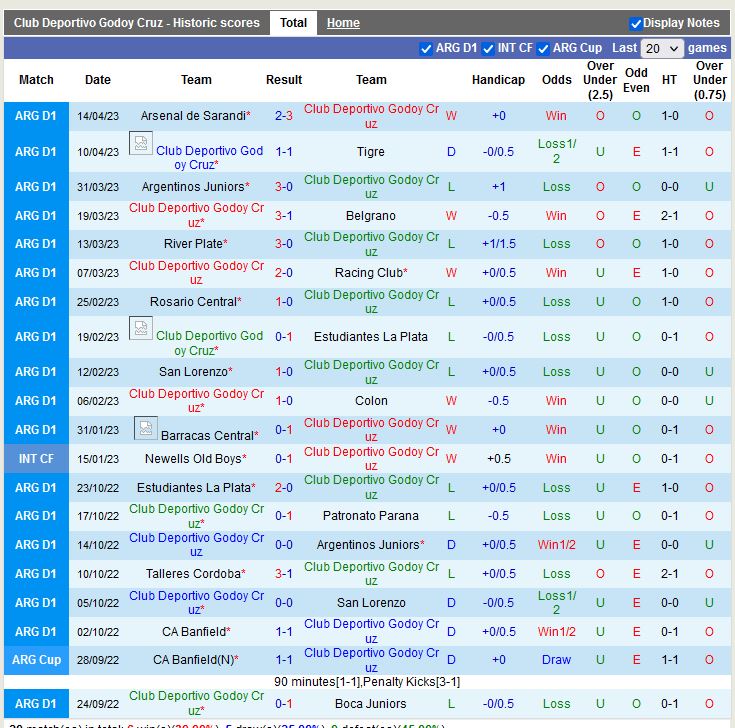Click the 2-3 result score link

(284, 116)
